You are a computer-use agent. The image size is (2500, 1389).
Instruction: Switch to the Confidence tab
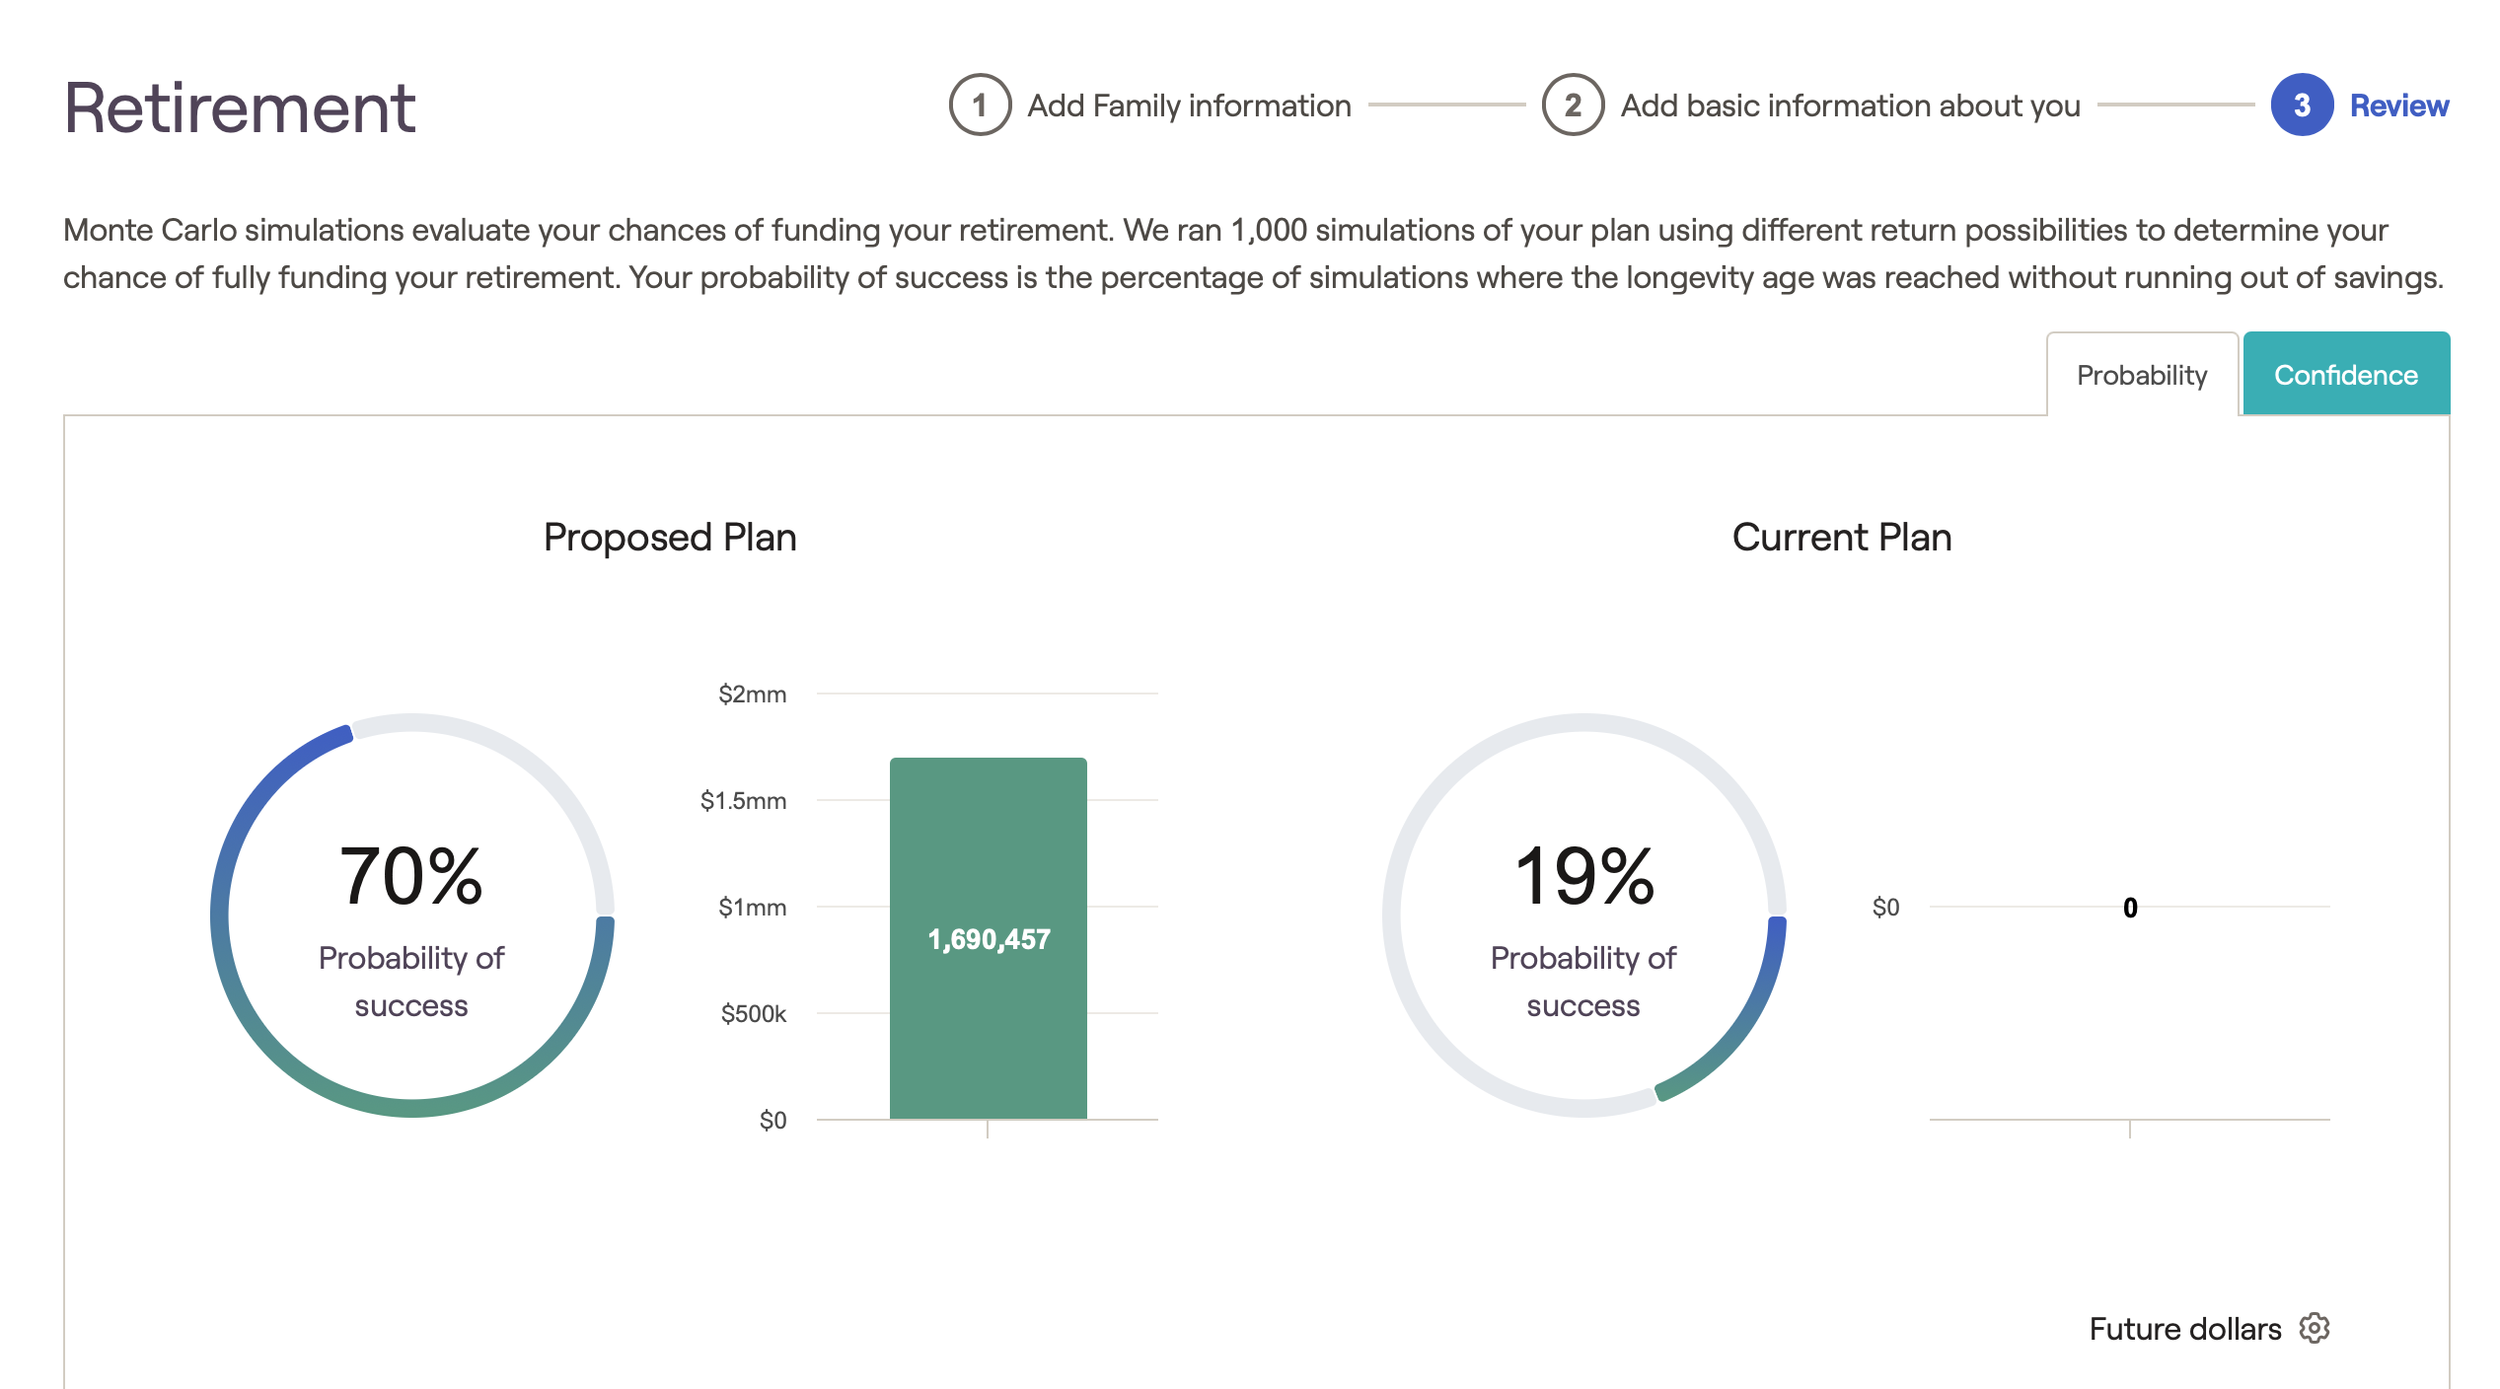click(x=2345, y=374)
